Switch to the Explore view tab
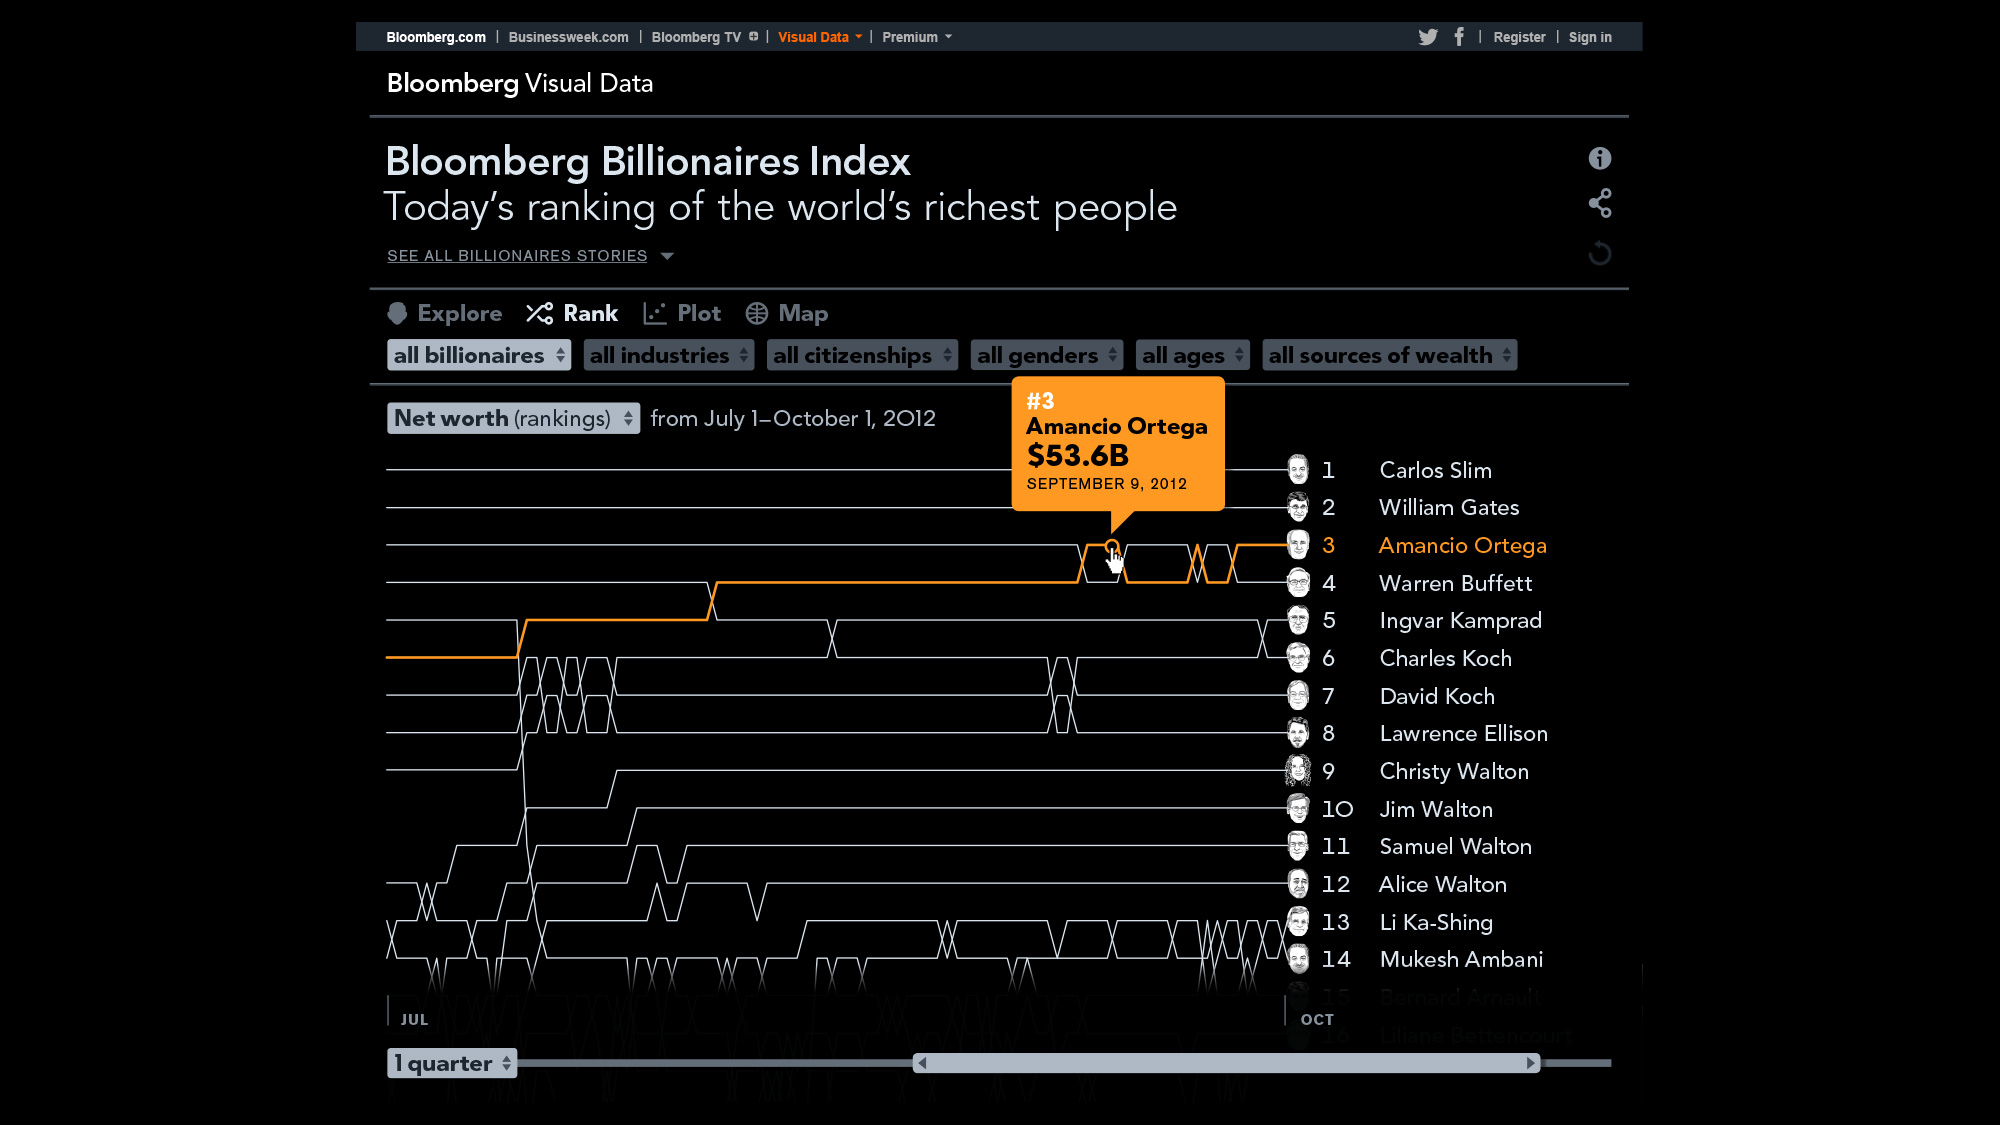The height and width of the screenshot is (1125, 2000). [x=445, y=314]
